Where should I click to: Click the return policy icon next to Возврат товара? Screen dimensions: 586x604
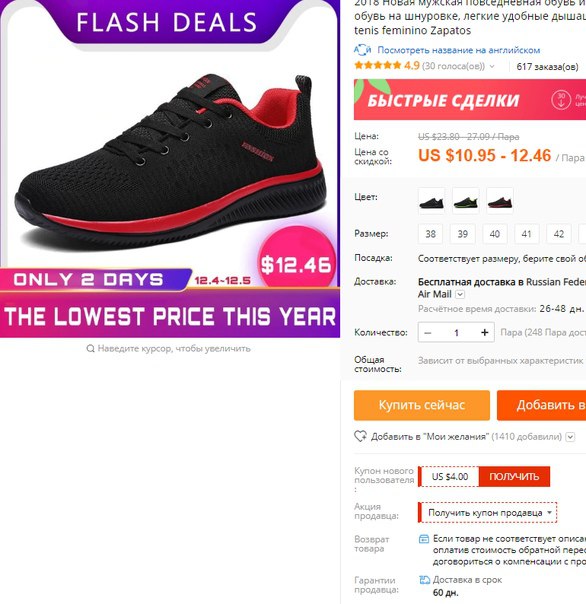[x=423, y=539]
